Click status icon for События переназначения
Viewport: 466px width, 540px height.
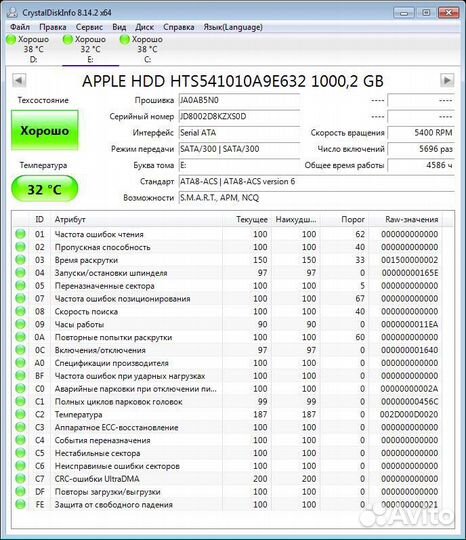(x=20, y=440)
